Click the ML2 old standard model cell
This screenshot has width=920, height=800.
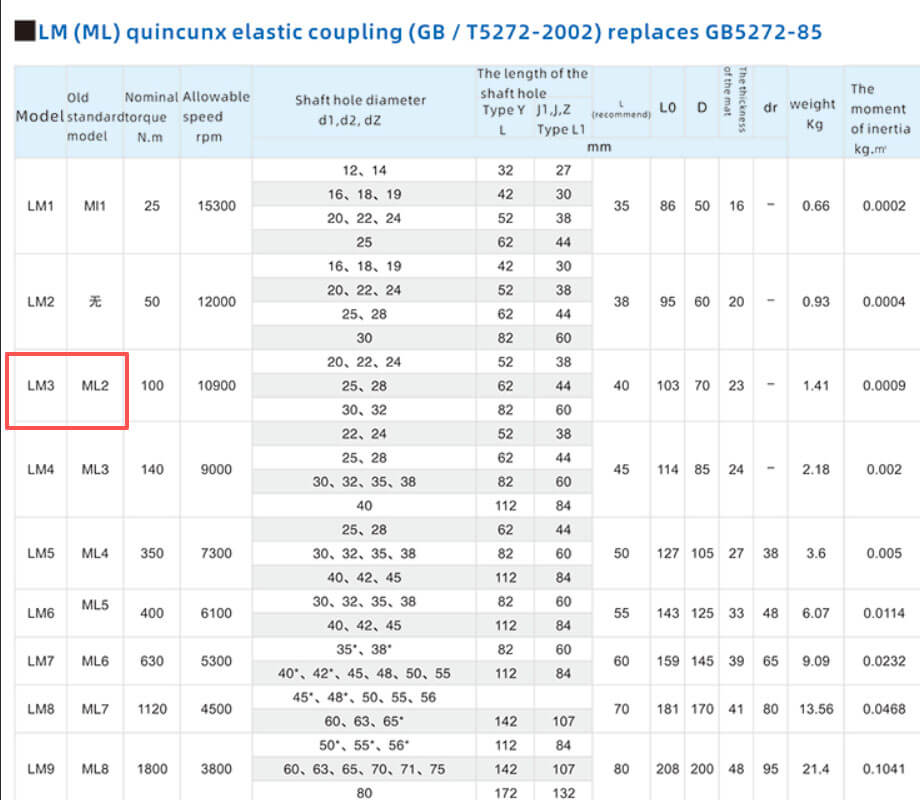coord(95,386)
